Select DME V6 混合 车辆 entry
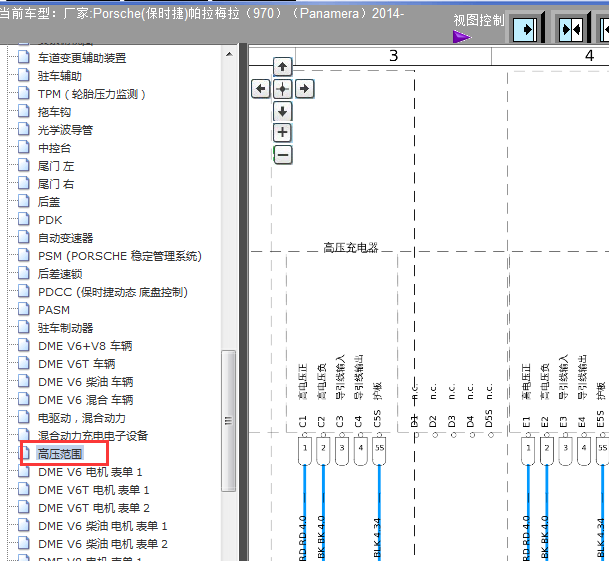The image size is (609, 561). [x=86, y=400]
